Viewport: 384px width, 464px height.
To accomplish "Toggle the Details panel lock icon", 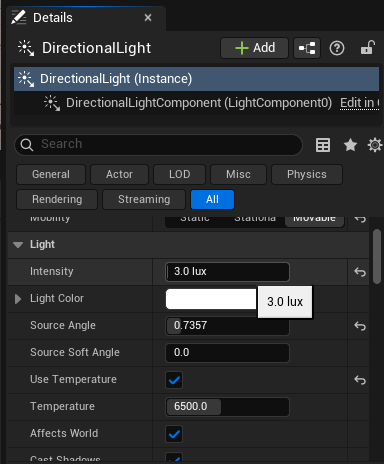I will pyautogui.click(x=368, y=48).
